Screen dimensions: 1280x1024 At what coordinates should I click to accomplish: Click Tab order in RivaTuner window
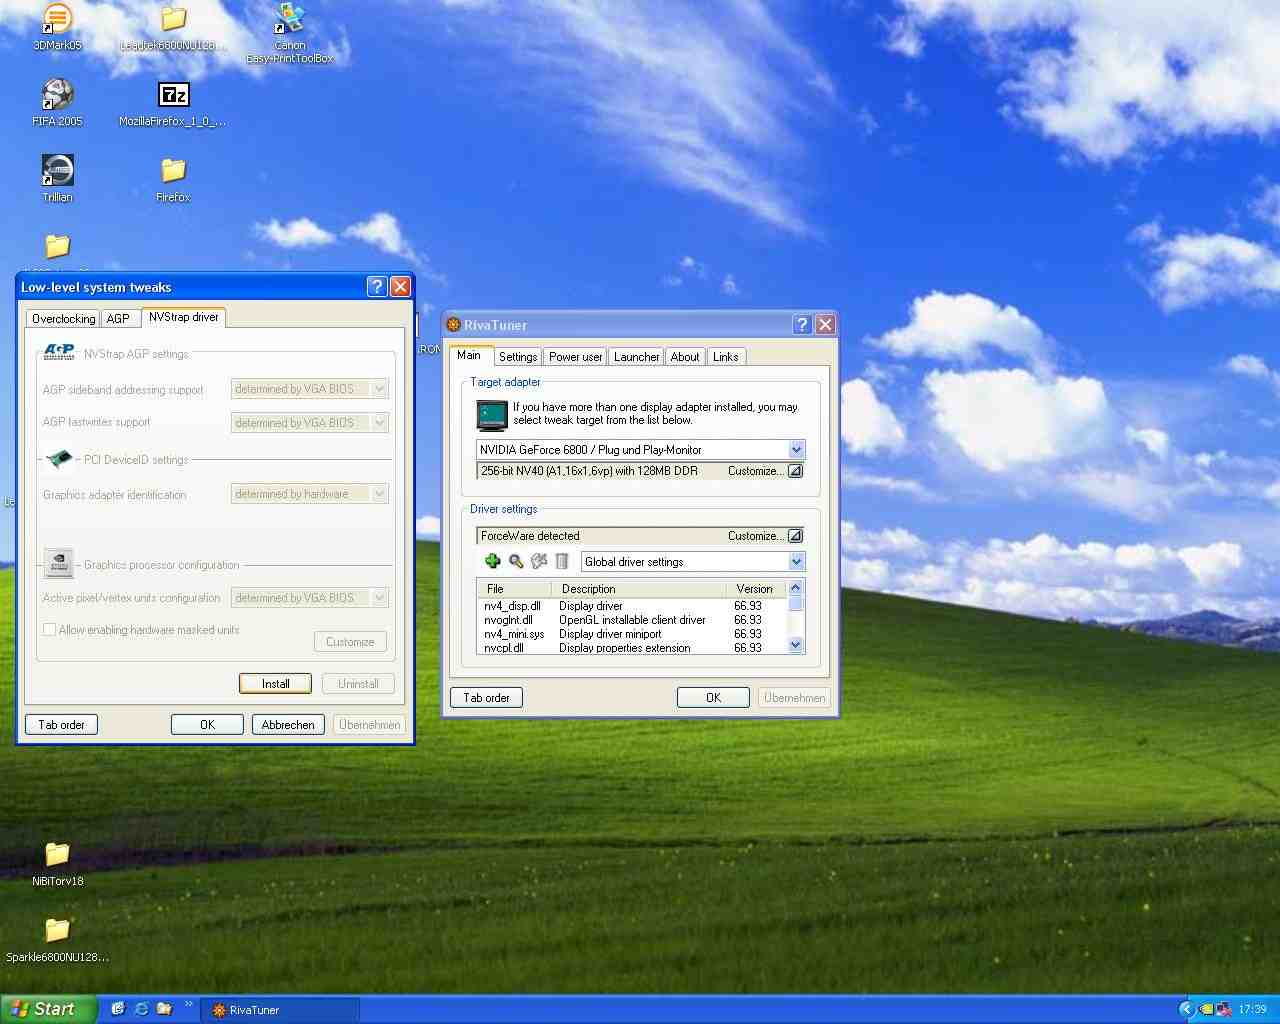tap(486, 698)
